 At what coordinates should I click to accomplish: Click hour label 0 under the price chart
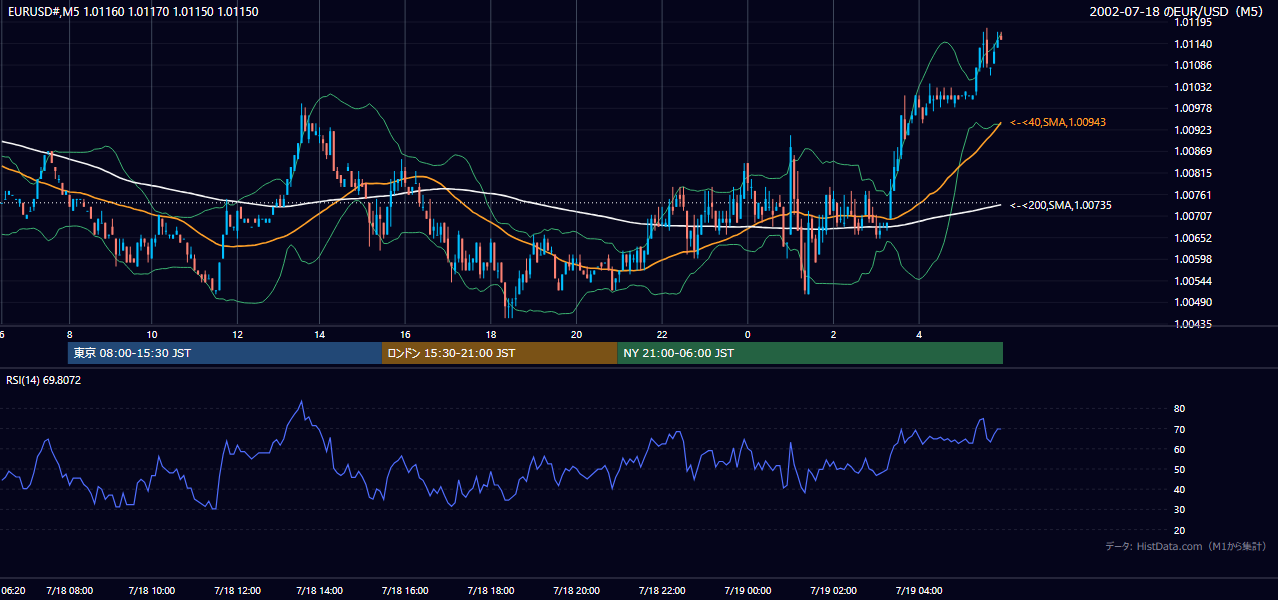click(747, 334)
